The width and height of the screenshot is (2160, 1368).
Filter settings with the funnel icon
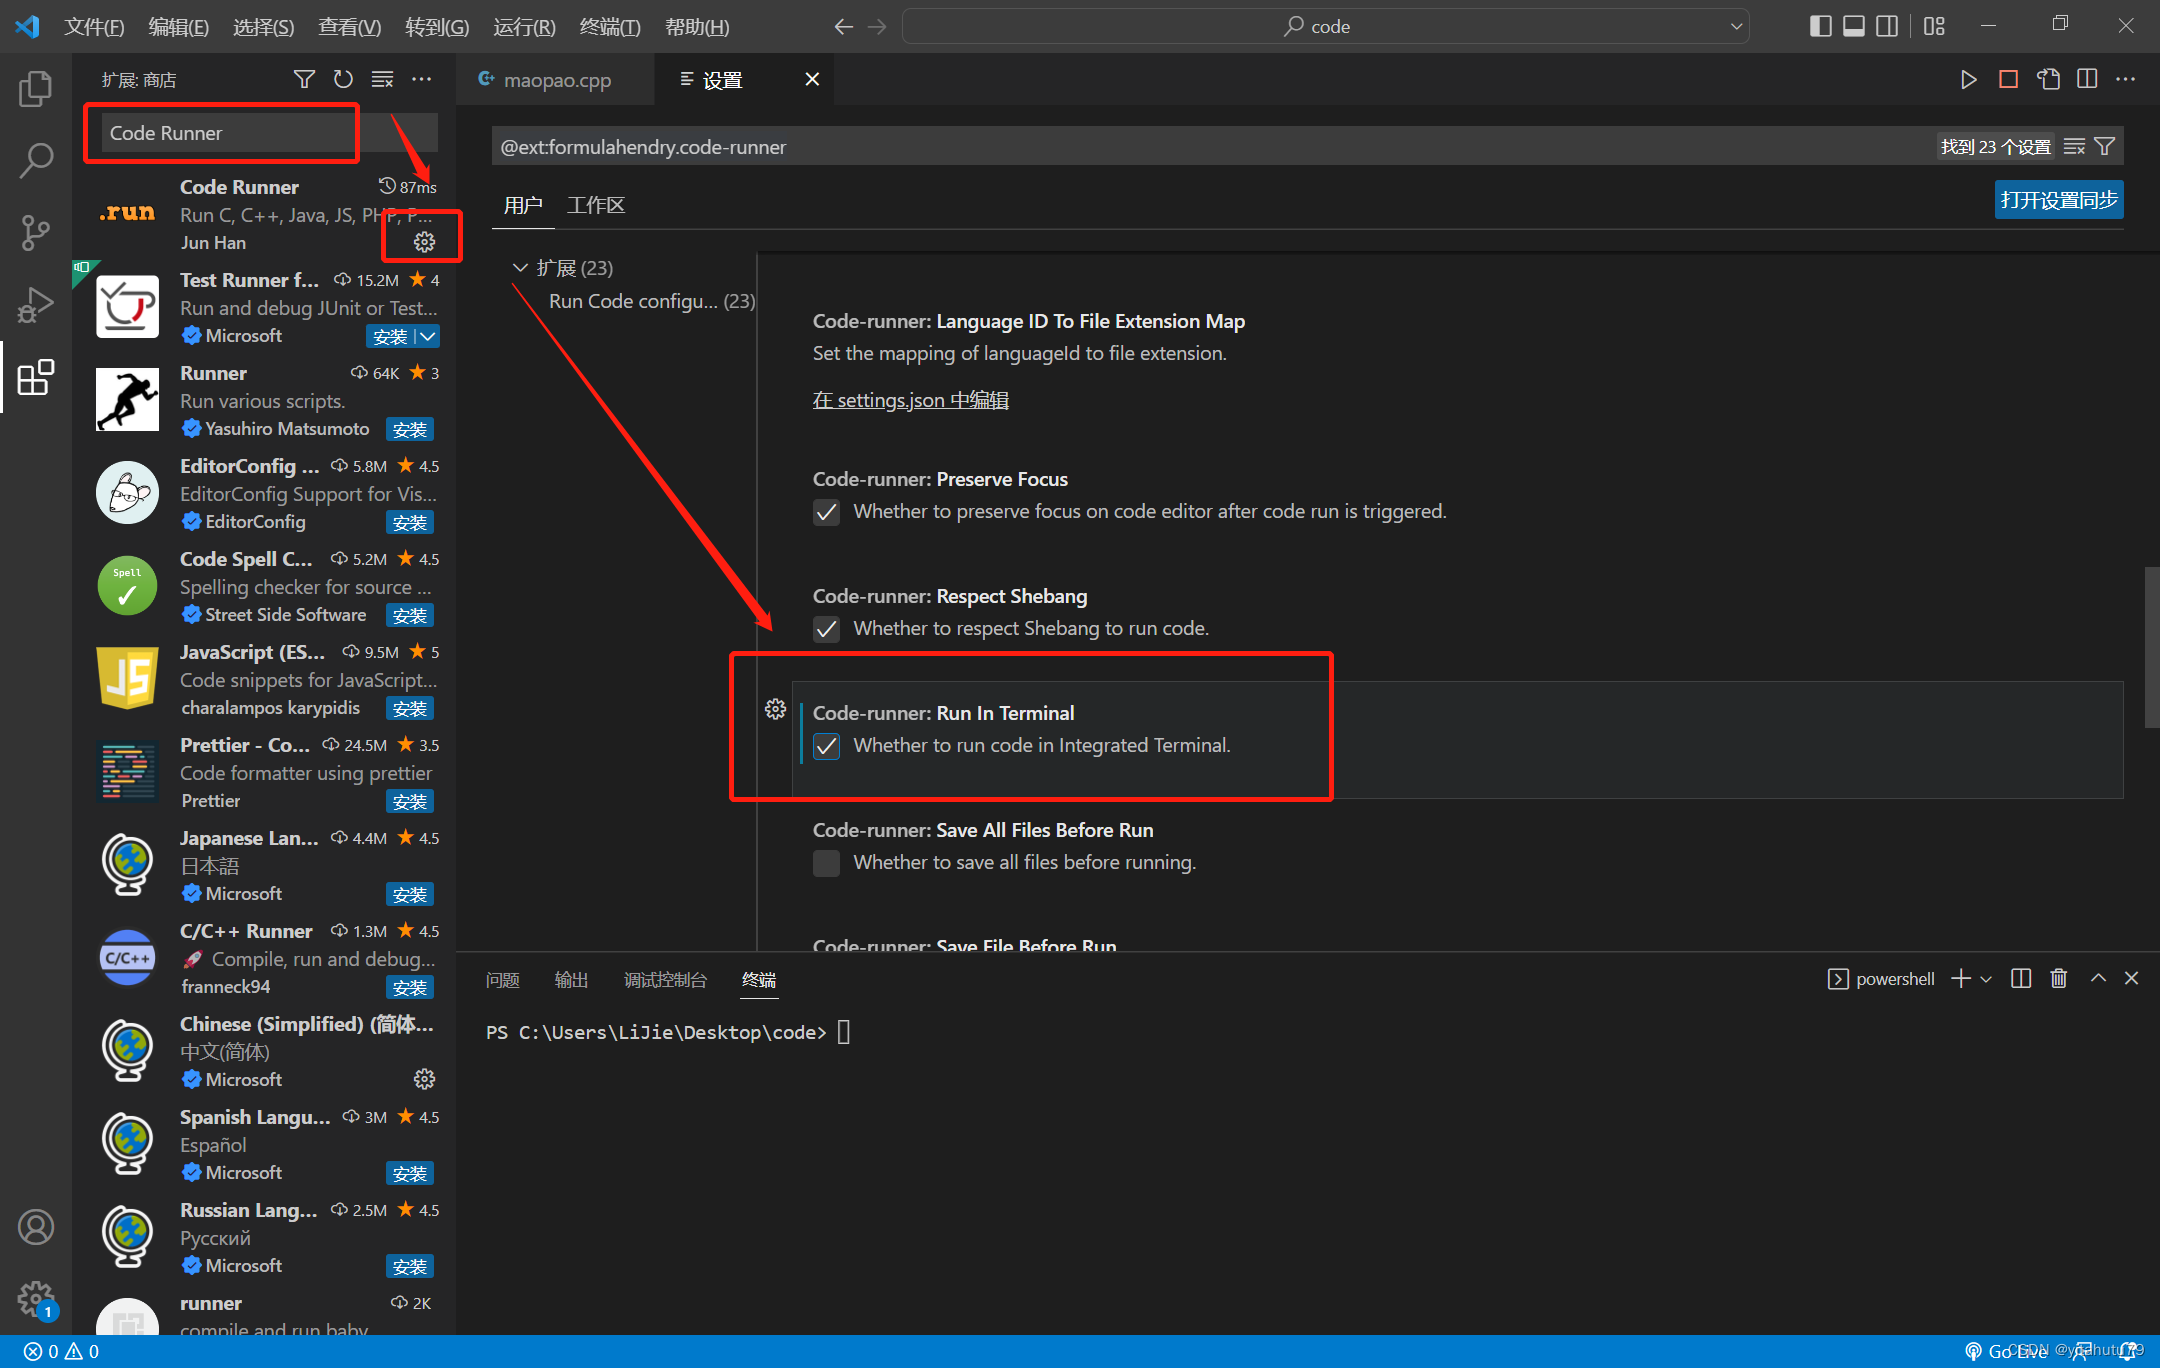click(x=2104, y=147)
